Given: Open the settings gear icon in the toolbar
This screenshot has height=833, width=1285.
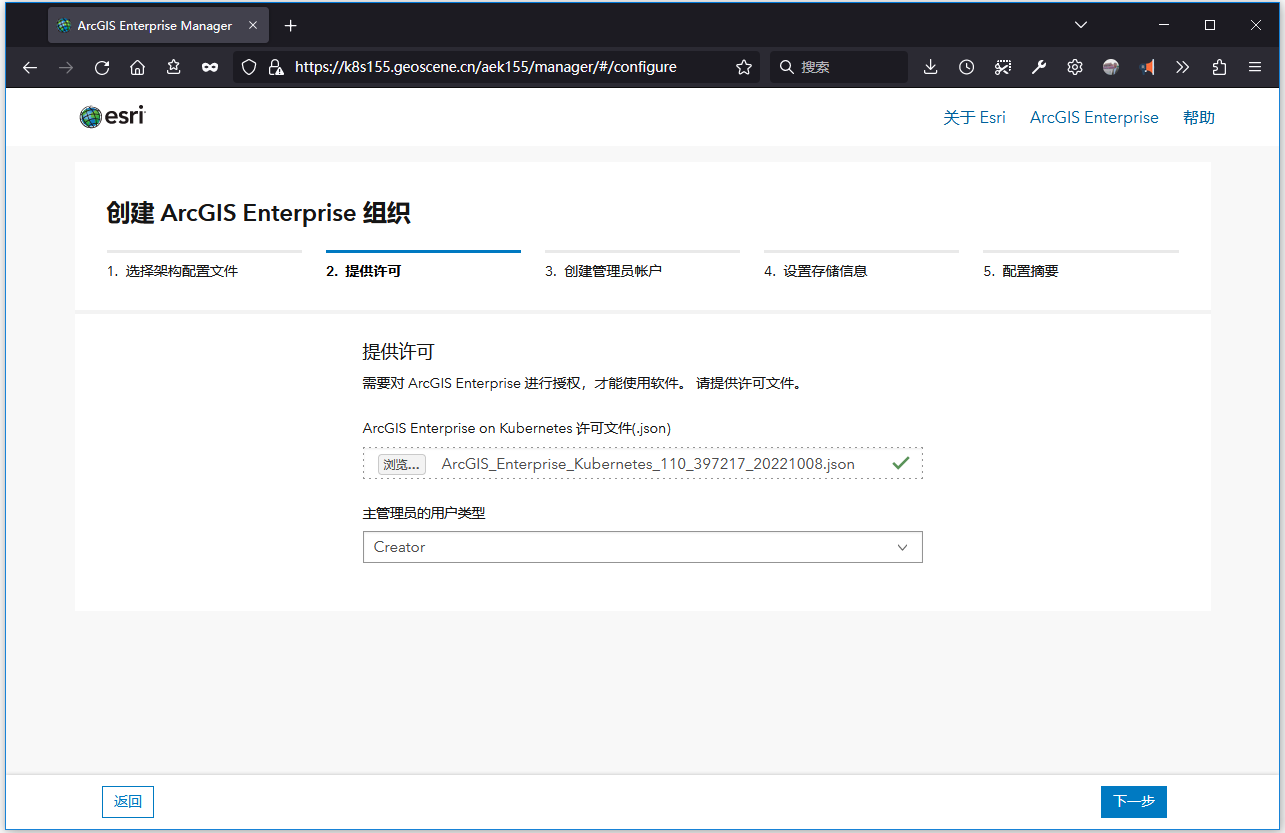Looking at the screenshot, I should point(1075,67).
